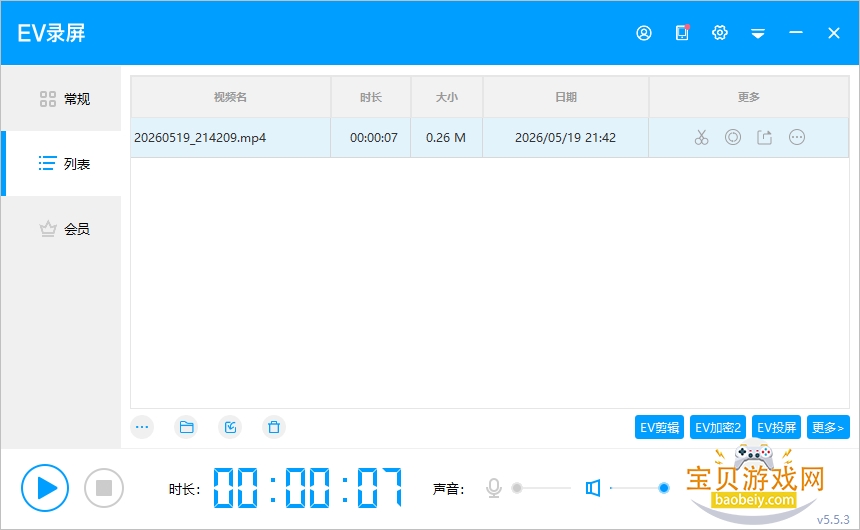Click the delete trash icon below list

click(x=274, y=427)
